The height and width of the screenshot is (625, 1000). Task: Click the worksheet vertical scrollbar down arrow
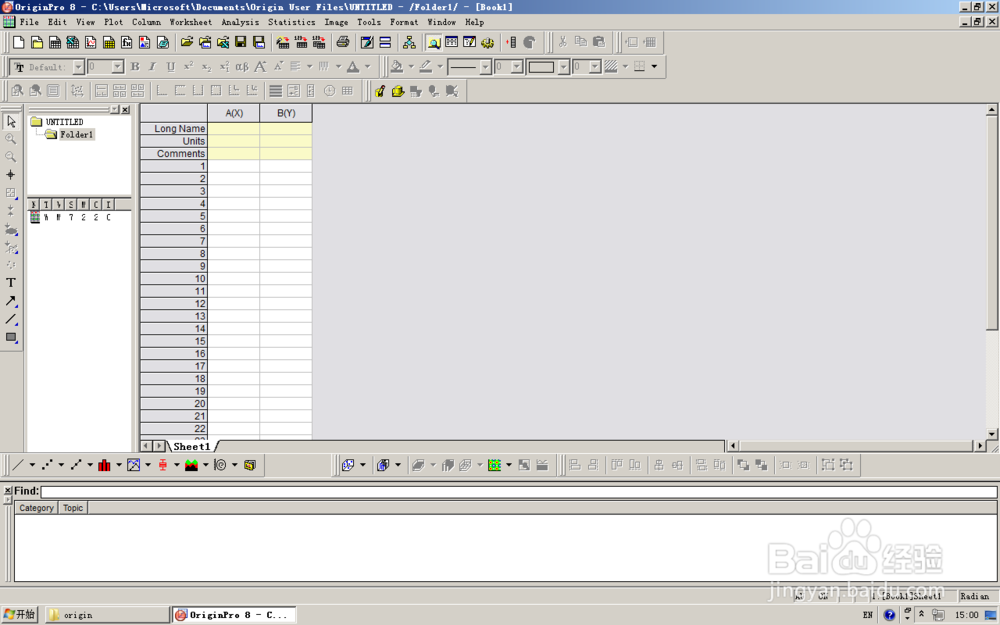992,434
